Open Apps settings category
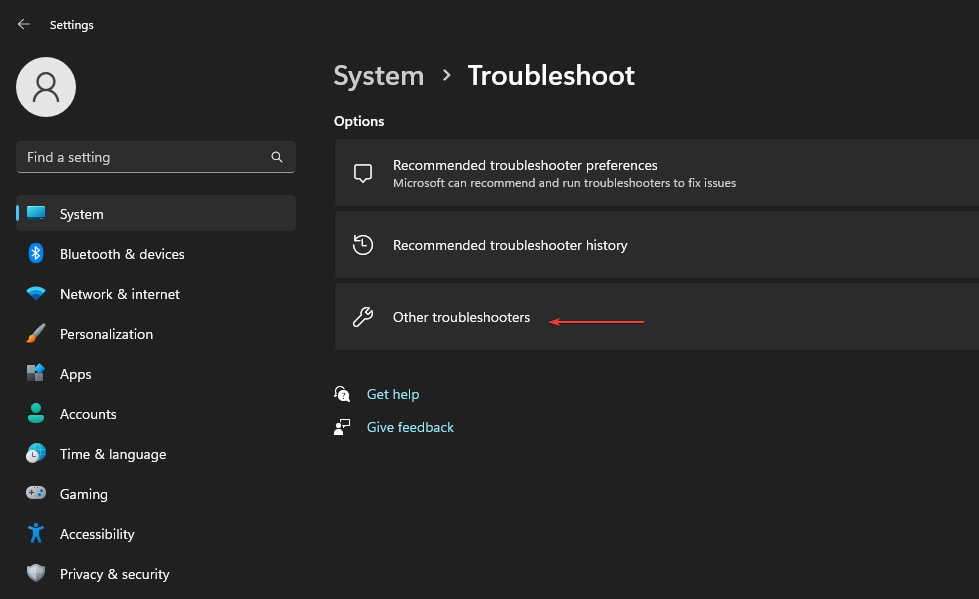Viewport: 979px width, 599px height. (75, 374)
